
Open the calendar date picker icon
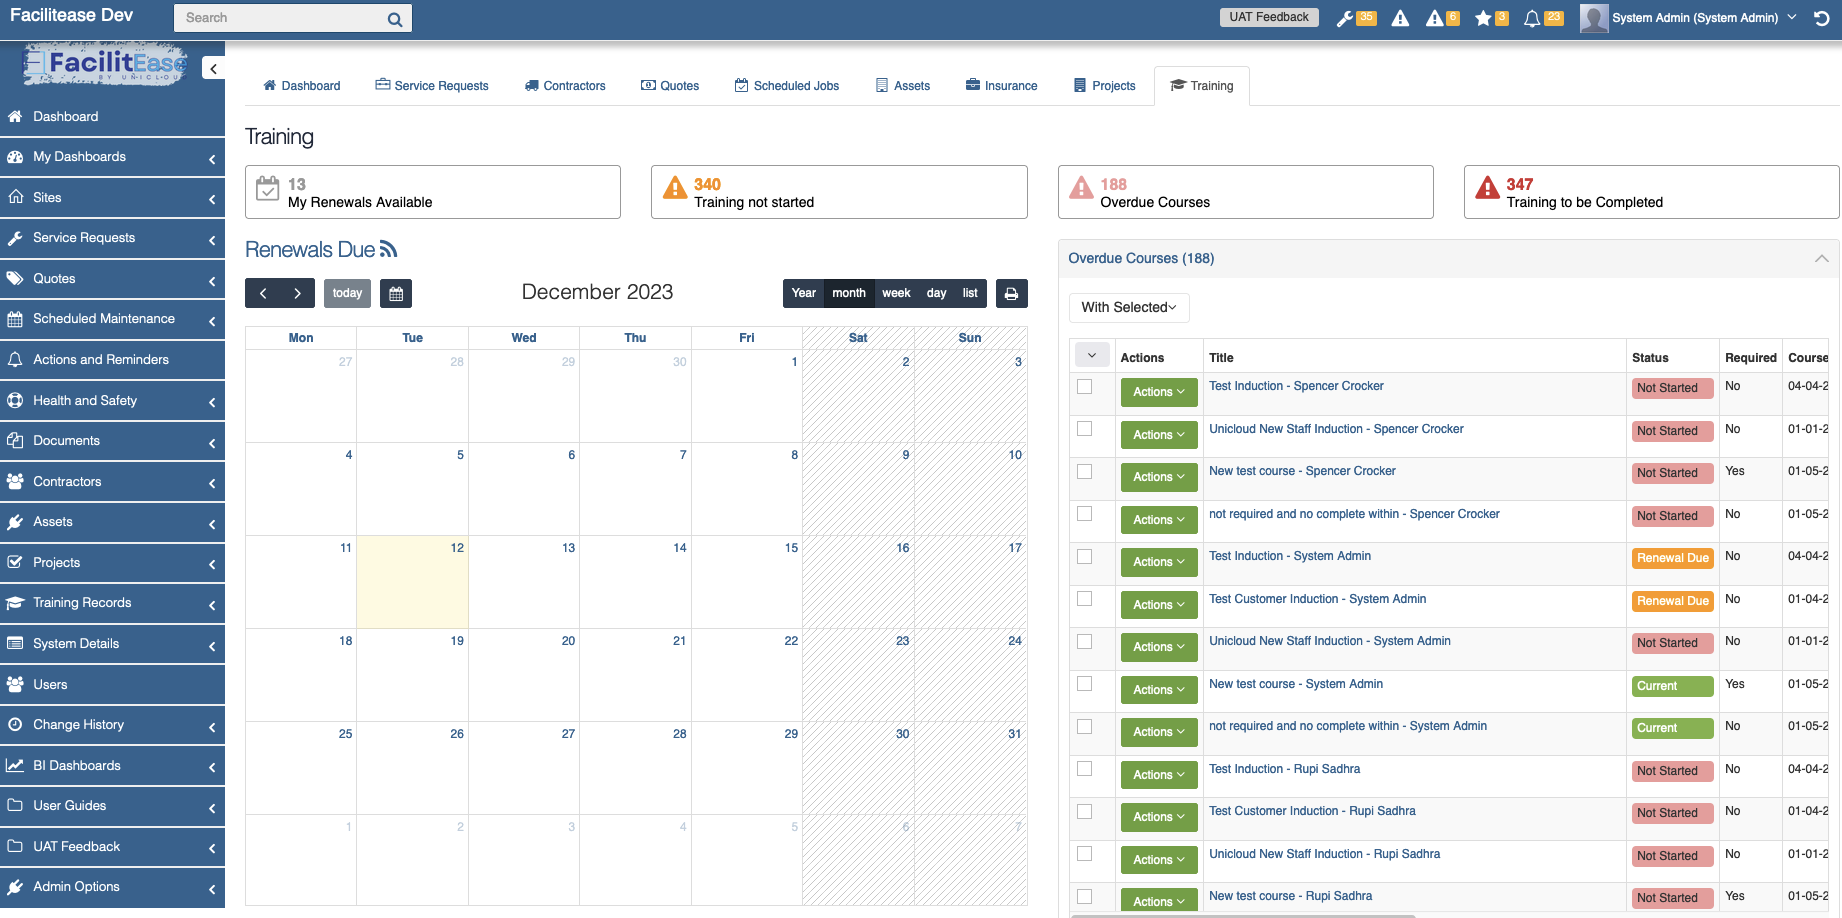(x=395, y=293)
